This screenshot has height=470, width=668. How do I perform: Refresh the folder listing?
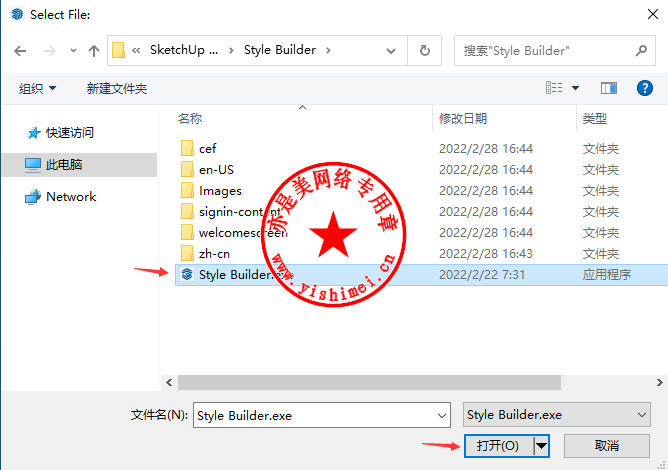(x=425, y=51)
